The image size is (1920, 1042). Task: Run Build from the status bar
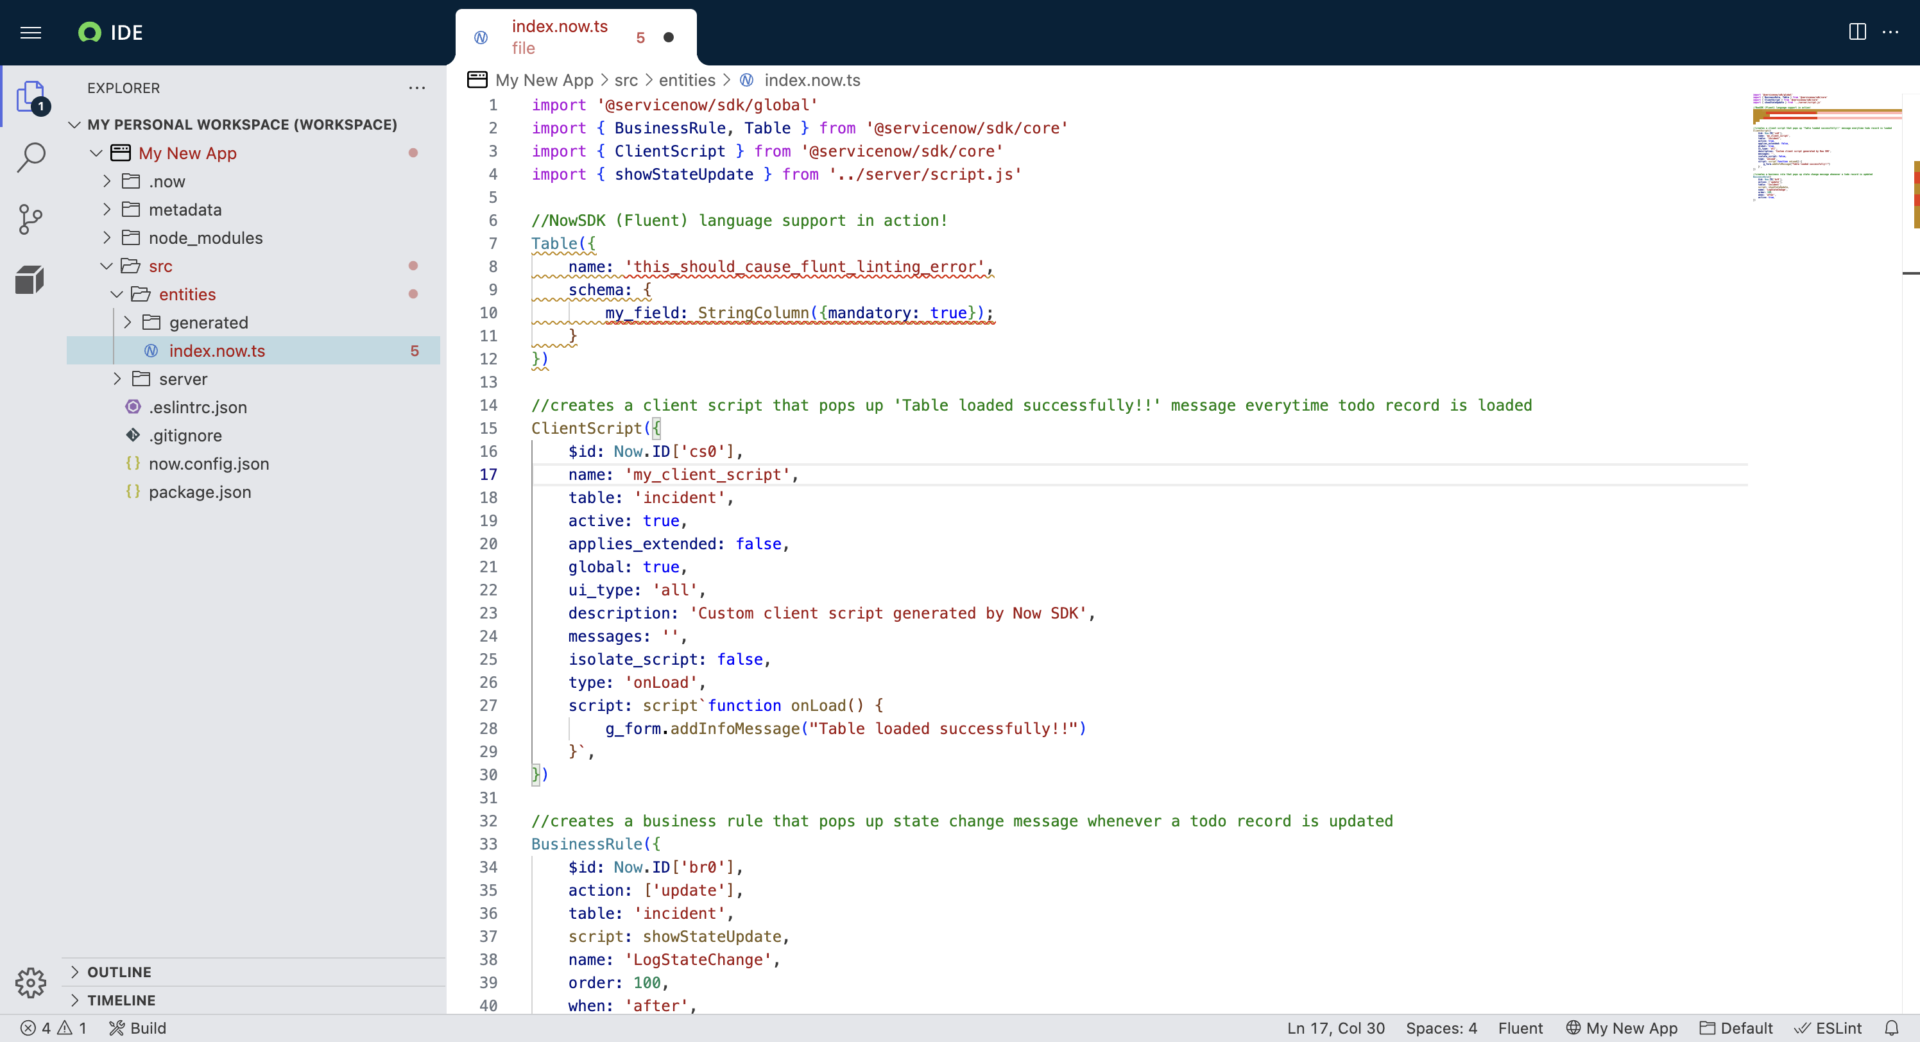point(137,1028)
